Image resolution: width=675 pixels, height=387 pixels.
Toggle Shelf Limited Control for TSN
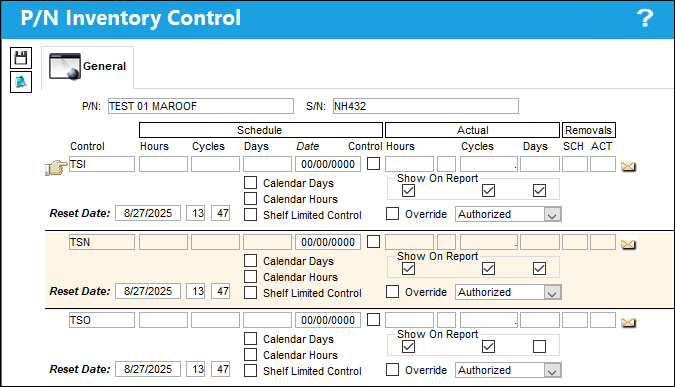coord(251,292)
